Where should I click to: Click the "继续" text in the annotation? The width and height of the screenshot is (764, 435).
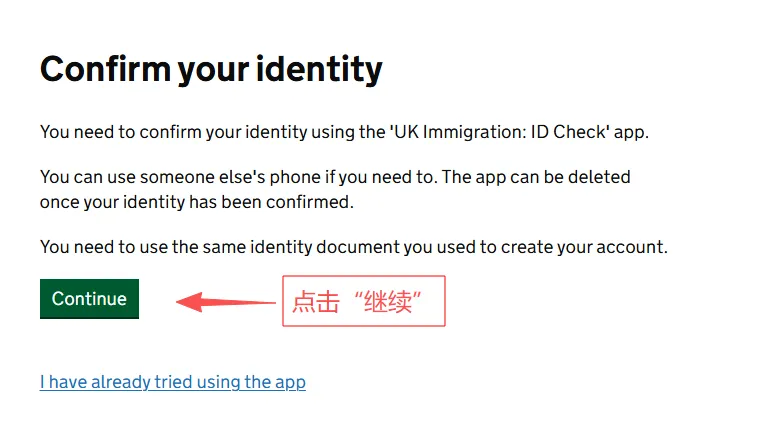399,302
